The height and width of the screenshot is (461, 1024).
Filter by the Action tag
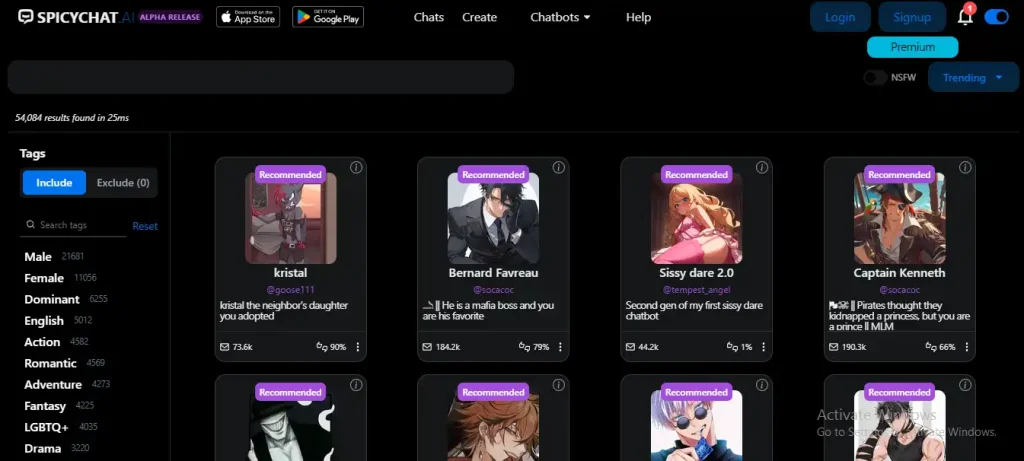click(42, 342)
